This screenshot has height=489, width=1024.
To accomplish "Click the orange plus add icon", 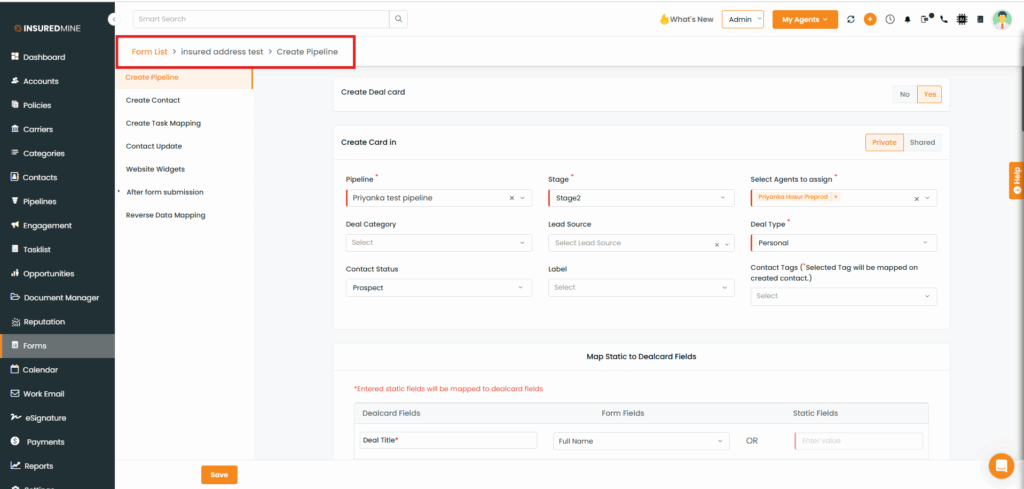I will 870,19.
